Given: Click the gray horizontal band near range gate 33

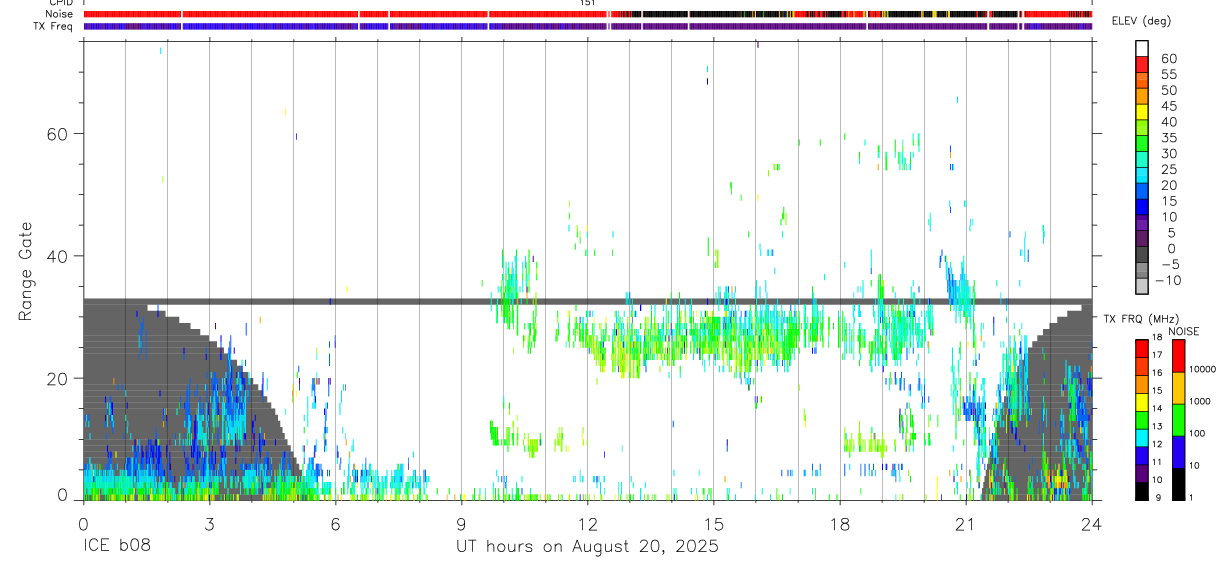Looking at the screenshot, I should pyautogui.click(x=587, y=301).
